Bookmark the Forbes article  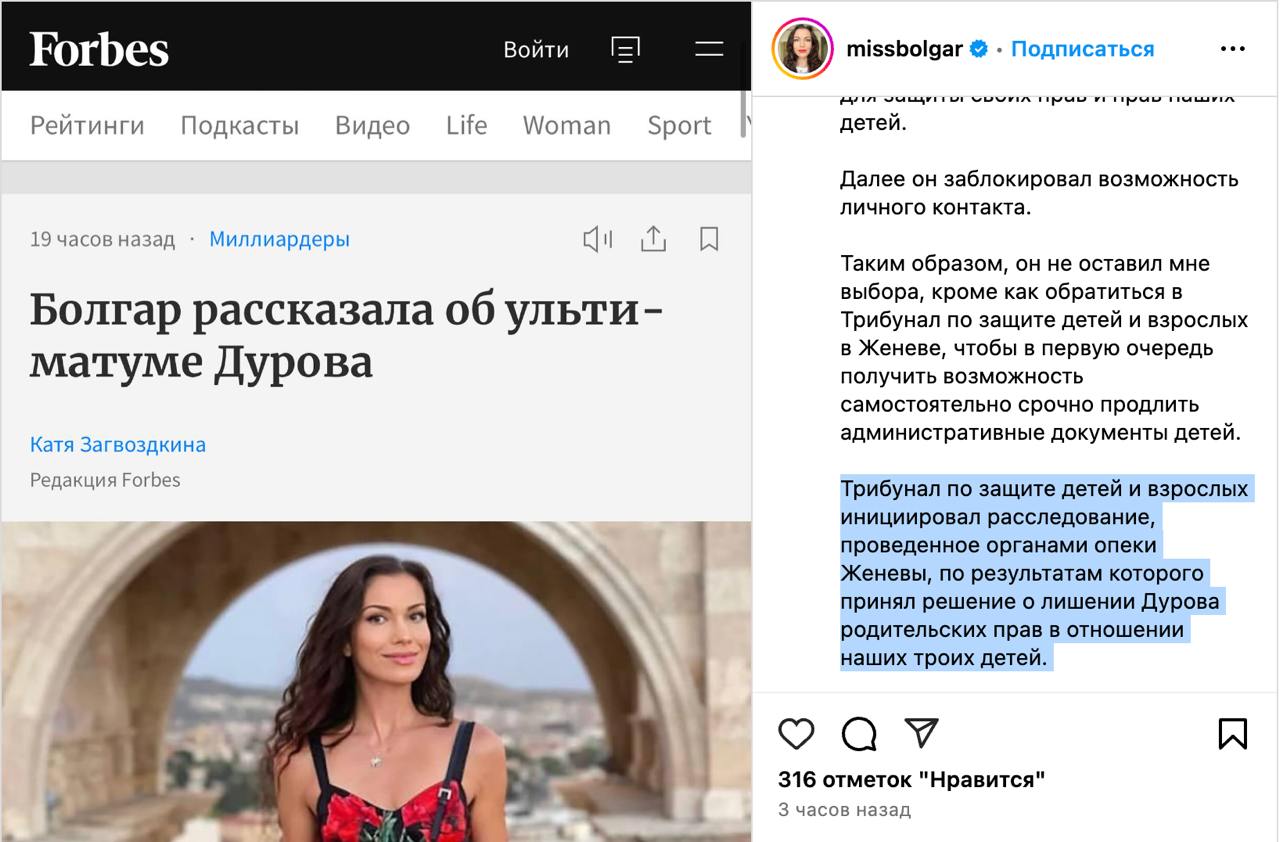[709, 239]
